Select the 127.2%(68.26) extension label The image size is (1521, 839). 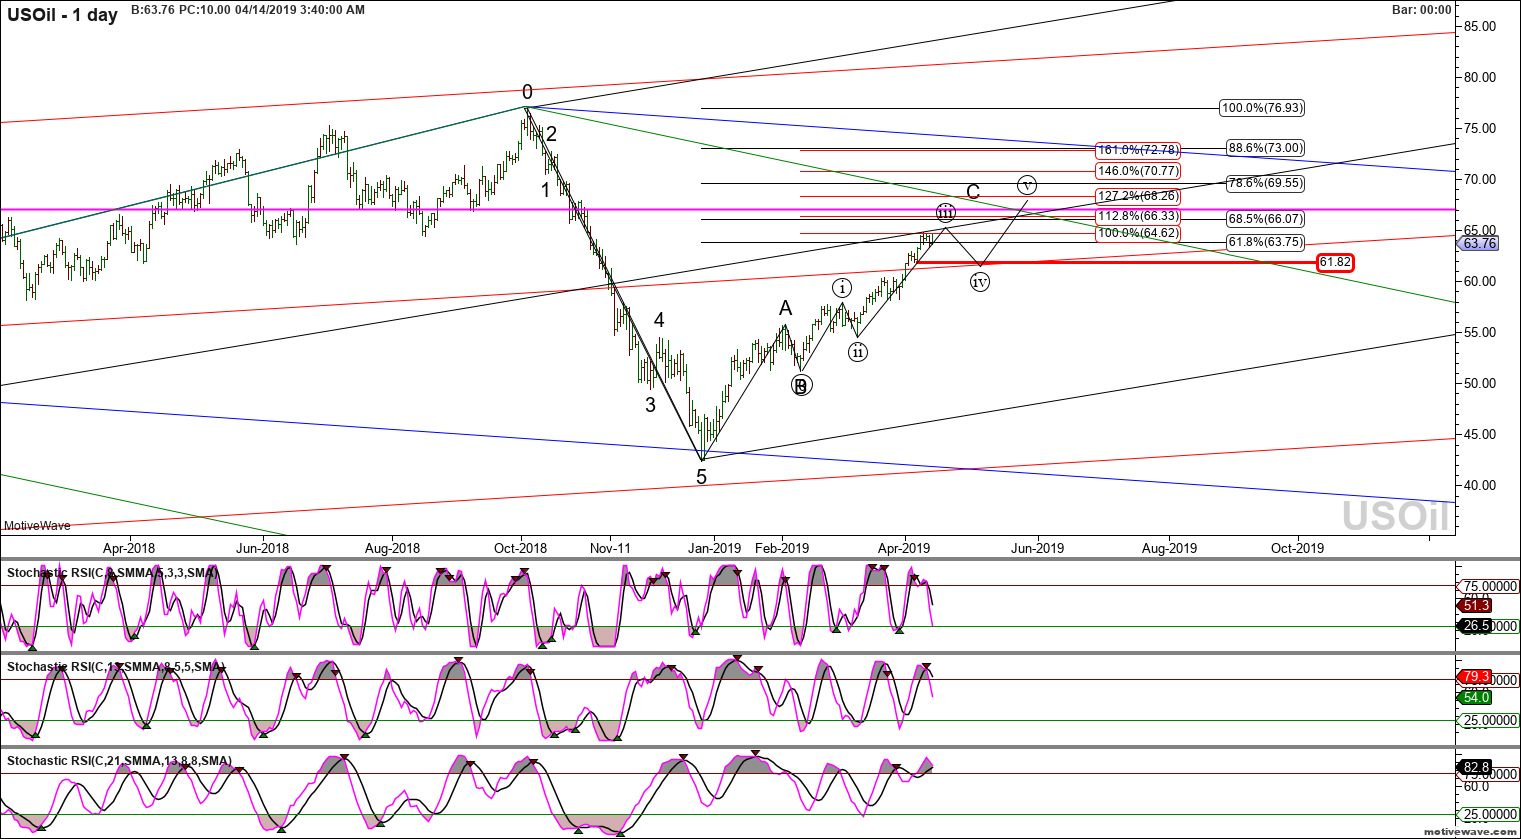point(1138,196)
